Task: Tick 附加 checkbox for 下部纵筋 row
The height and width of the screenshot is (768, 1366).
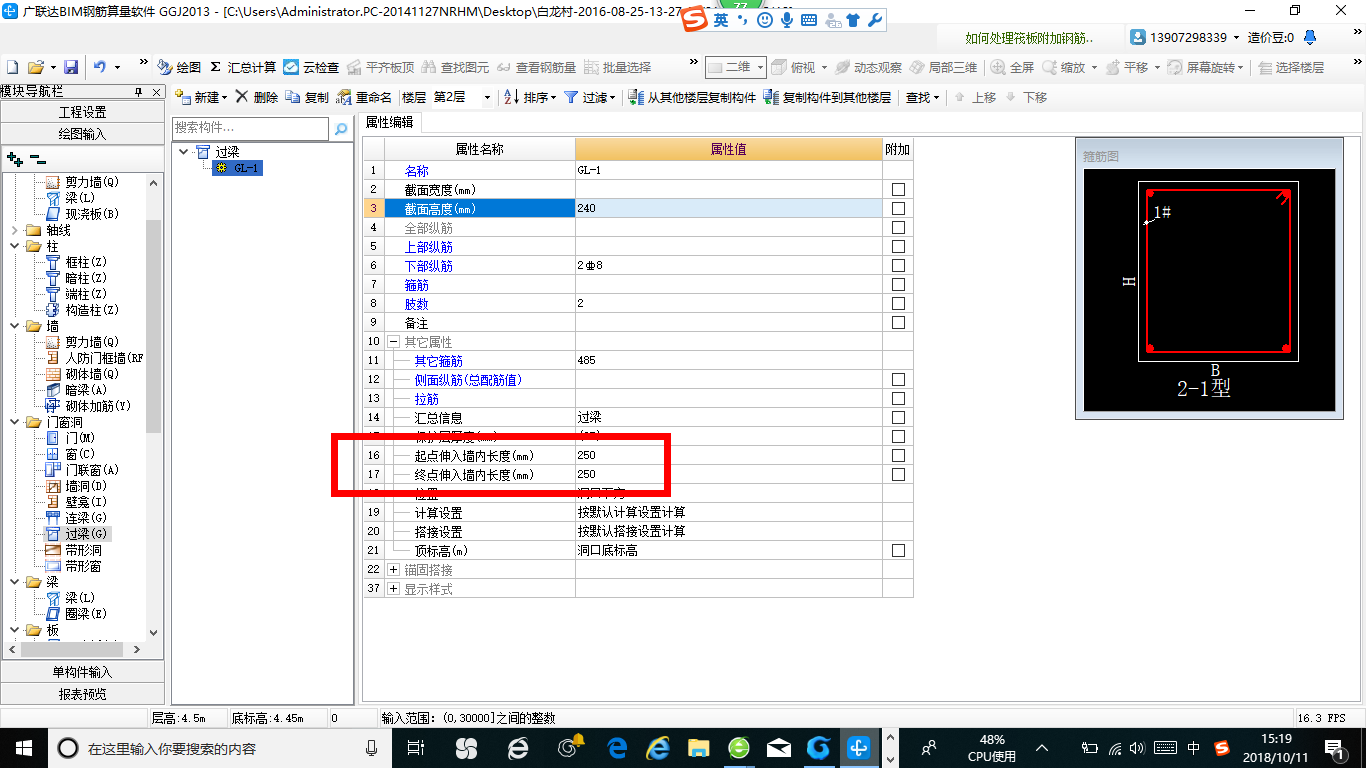Action: click(x=898, y=265)
